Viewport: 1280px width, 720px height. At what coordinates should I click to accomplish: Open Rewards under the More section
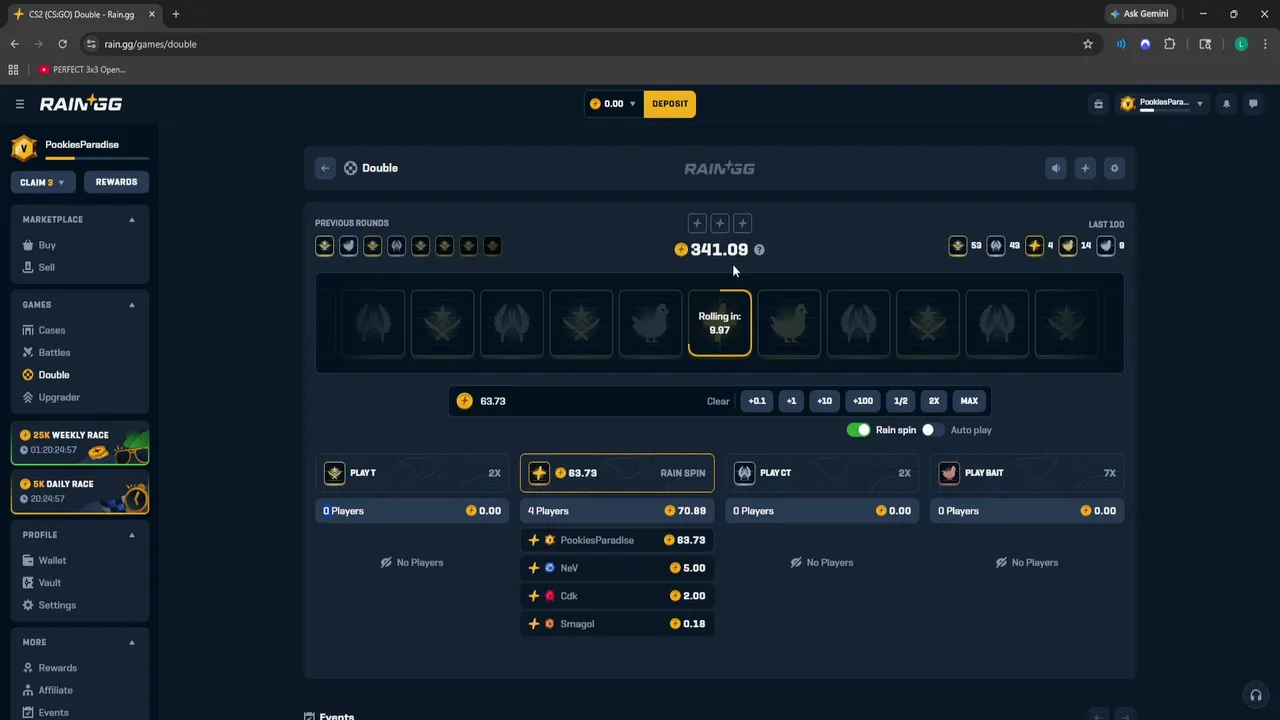(57, 668)
